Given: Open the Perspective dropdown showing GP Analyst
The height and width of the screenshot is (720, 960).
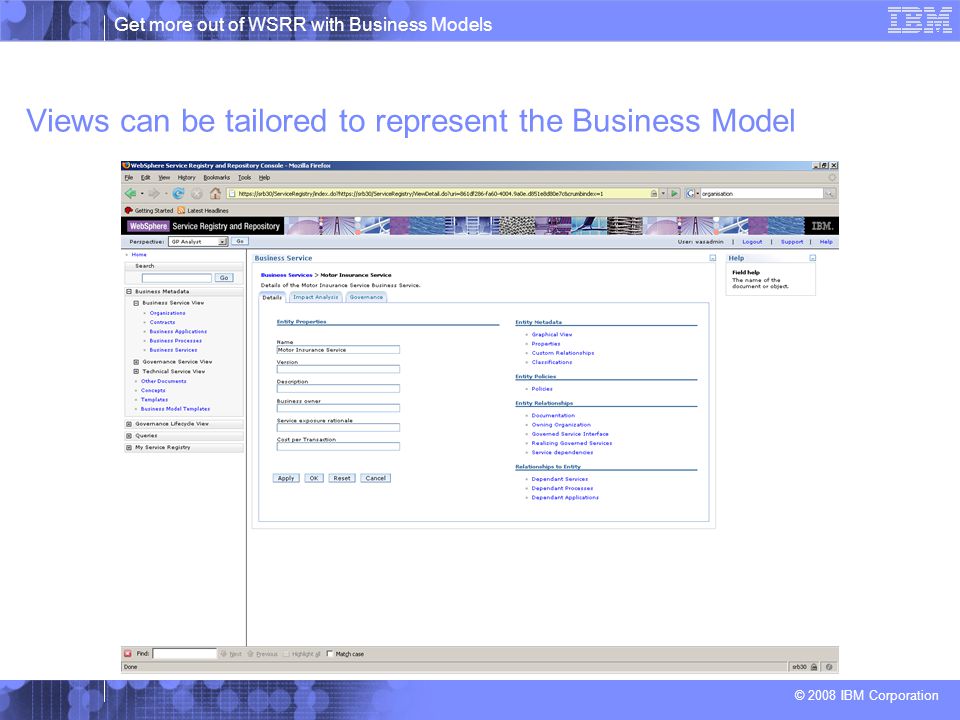Looking at the screenshot, I should tap(198, 242).
